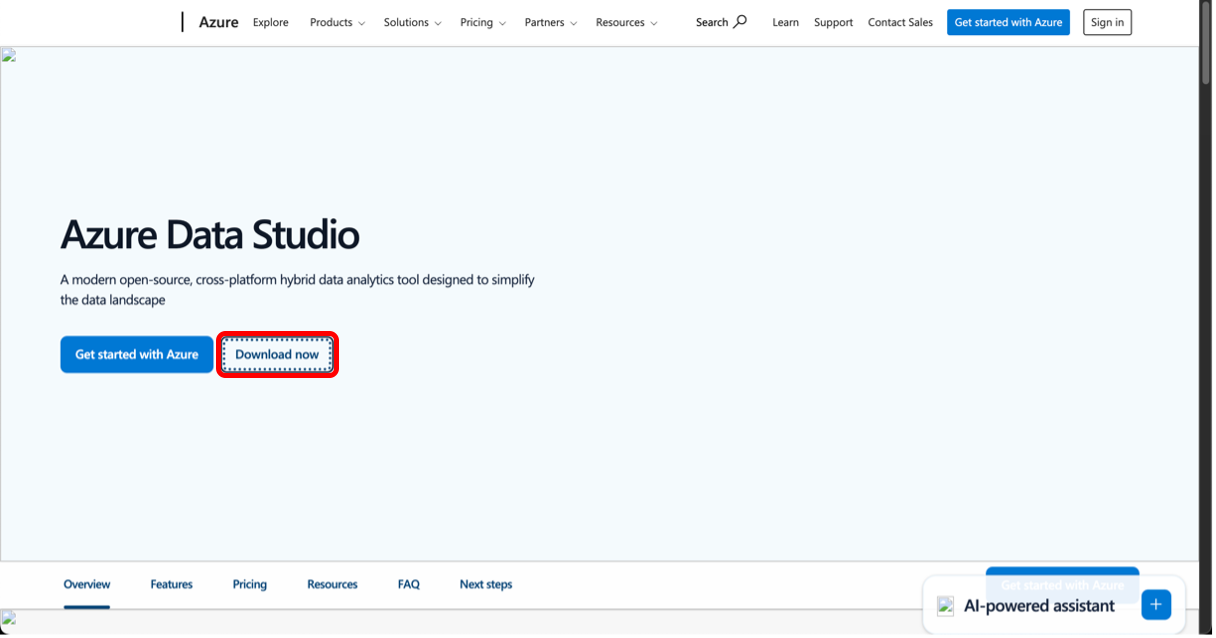Switch to the Features tab
The image size is (1216, 638).
tap(172, 585)
